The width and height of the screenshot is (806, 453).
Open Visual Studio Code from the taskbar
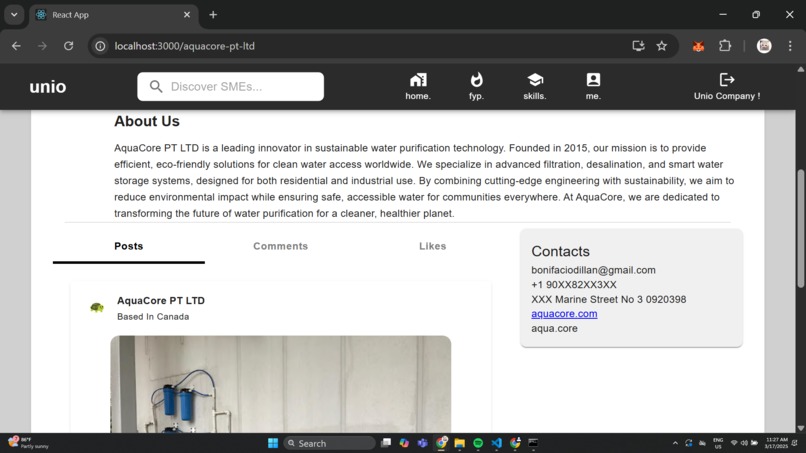click(497, 443)
